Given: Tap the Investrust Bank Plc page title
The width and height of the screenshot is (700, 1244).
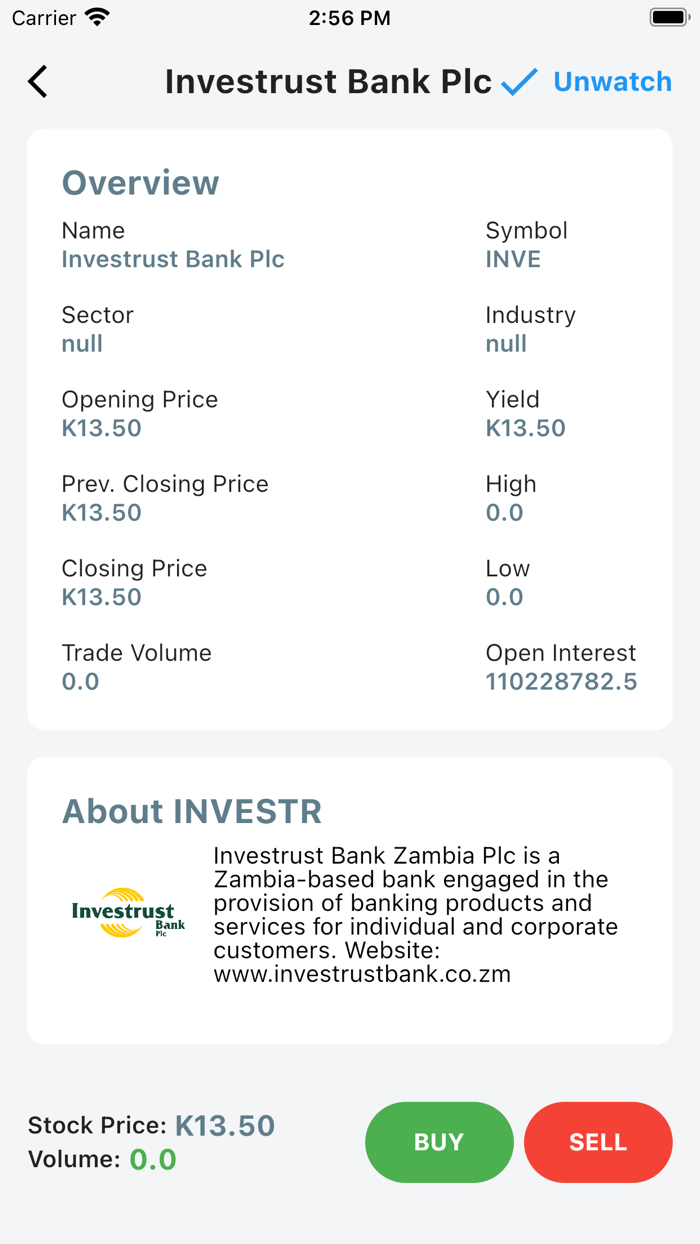Looking at the screenshot, I should (x=328, y=82).
